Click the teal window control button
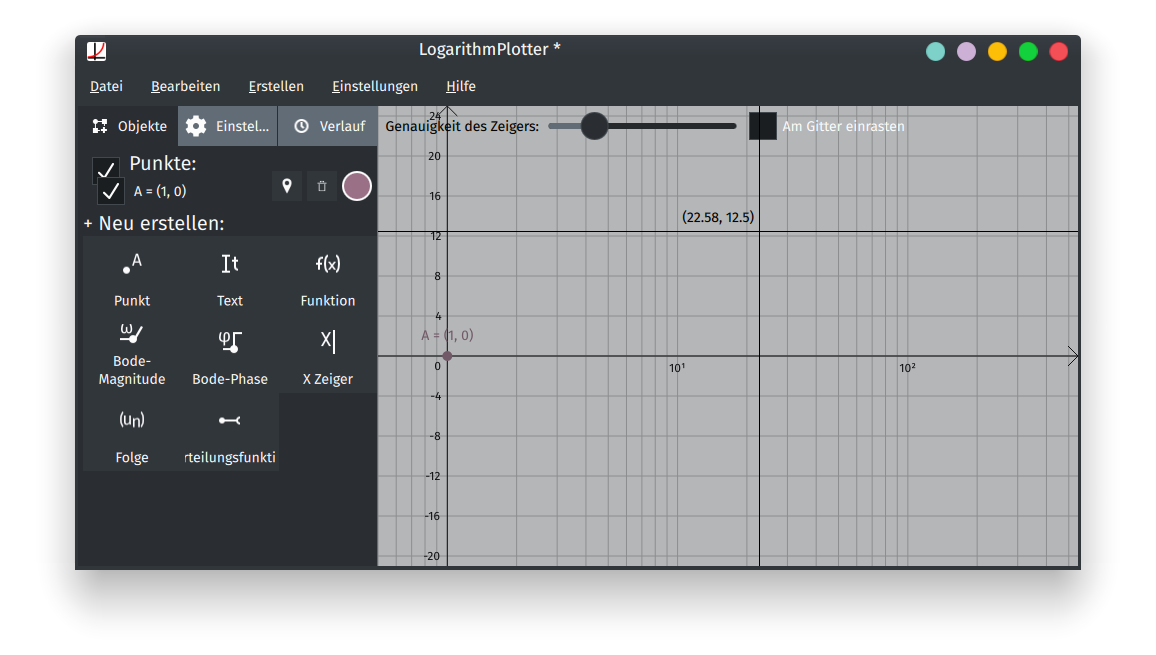1156x655 pixels. [x=936, y=52]
